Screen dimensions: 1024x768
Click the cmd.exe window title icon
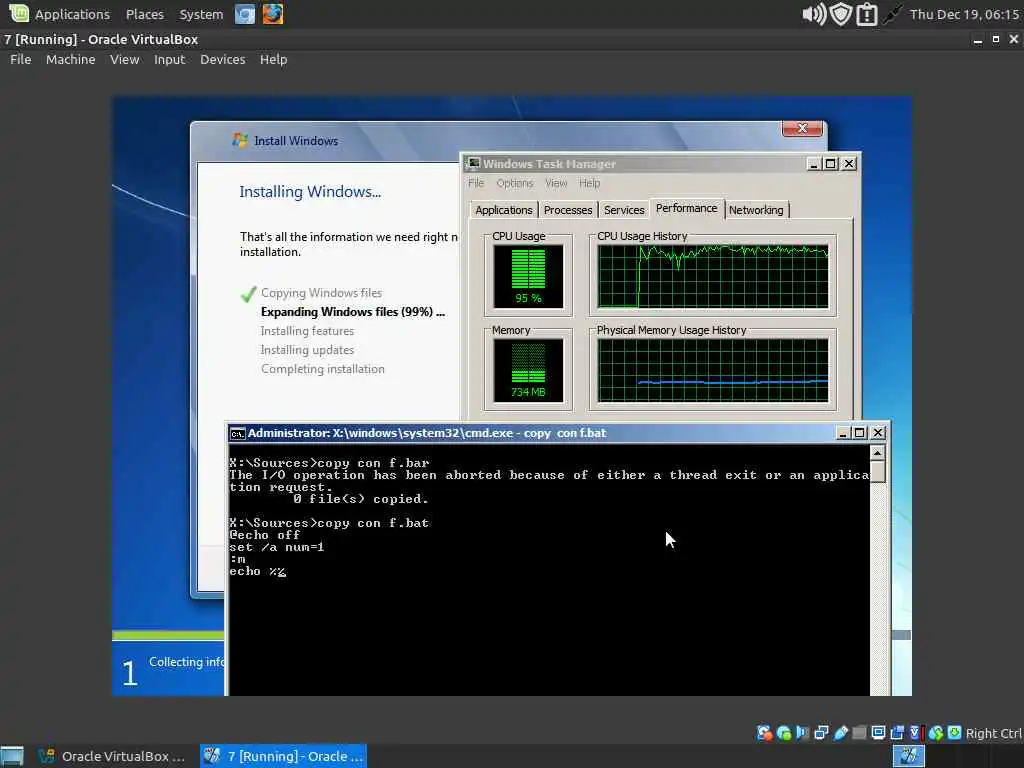238,434
